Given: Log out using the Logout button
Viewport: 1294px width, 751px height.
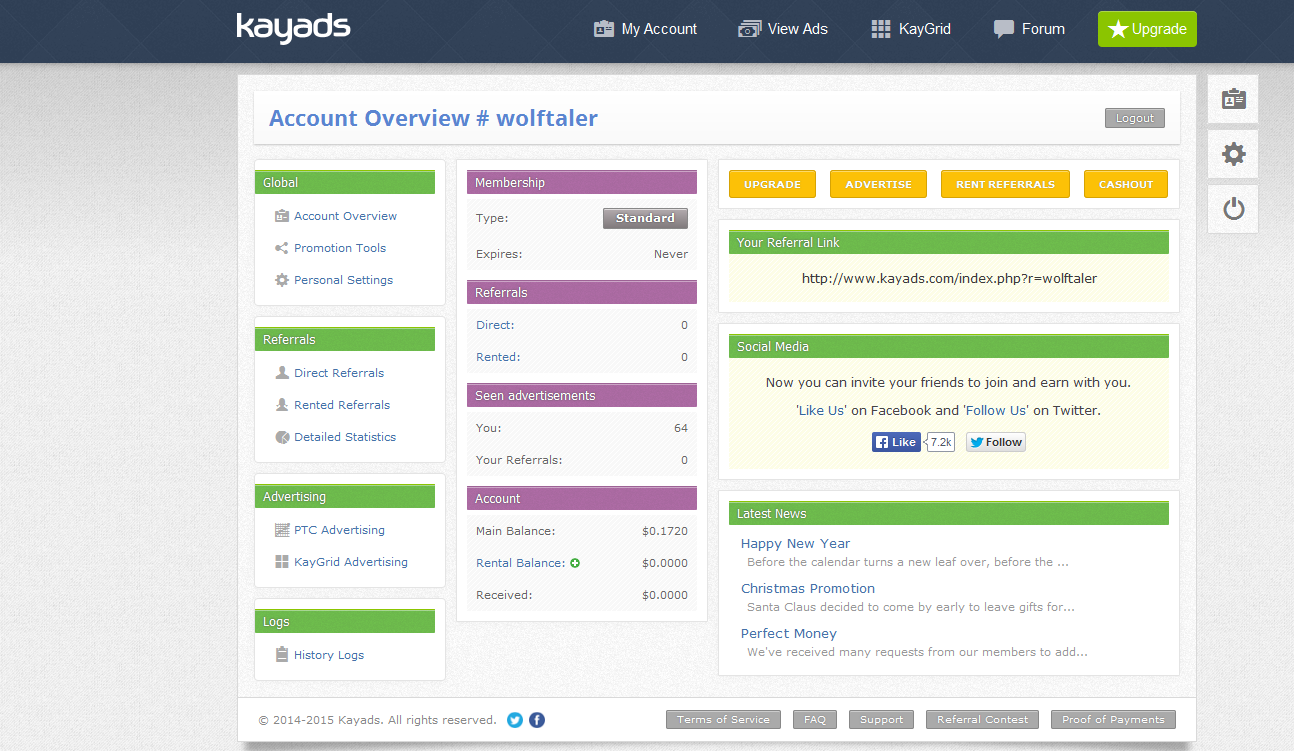Looking at the screenshot, I should pos(1135,118).
